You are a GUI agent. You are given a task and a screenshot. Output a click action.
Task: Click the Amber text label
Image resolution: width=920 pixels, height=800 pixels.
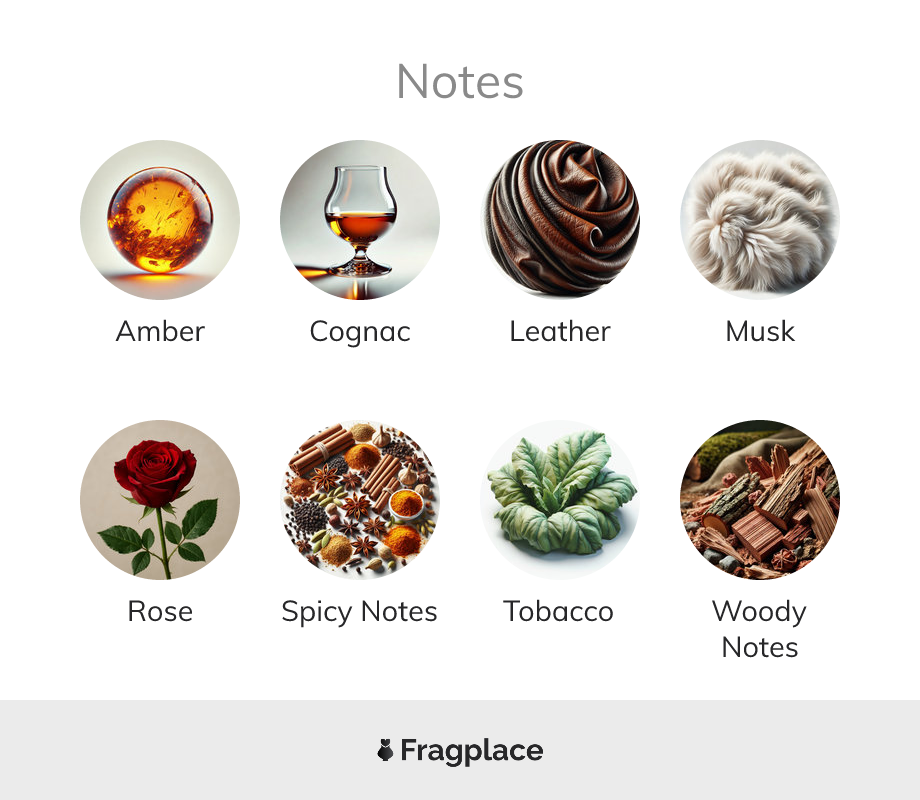click(160, 331)
